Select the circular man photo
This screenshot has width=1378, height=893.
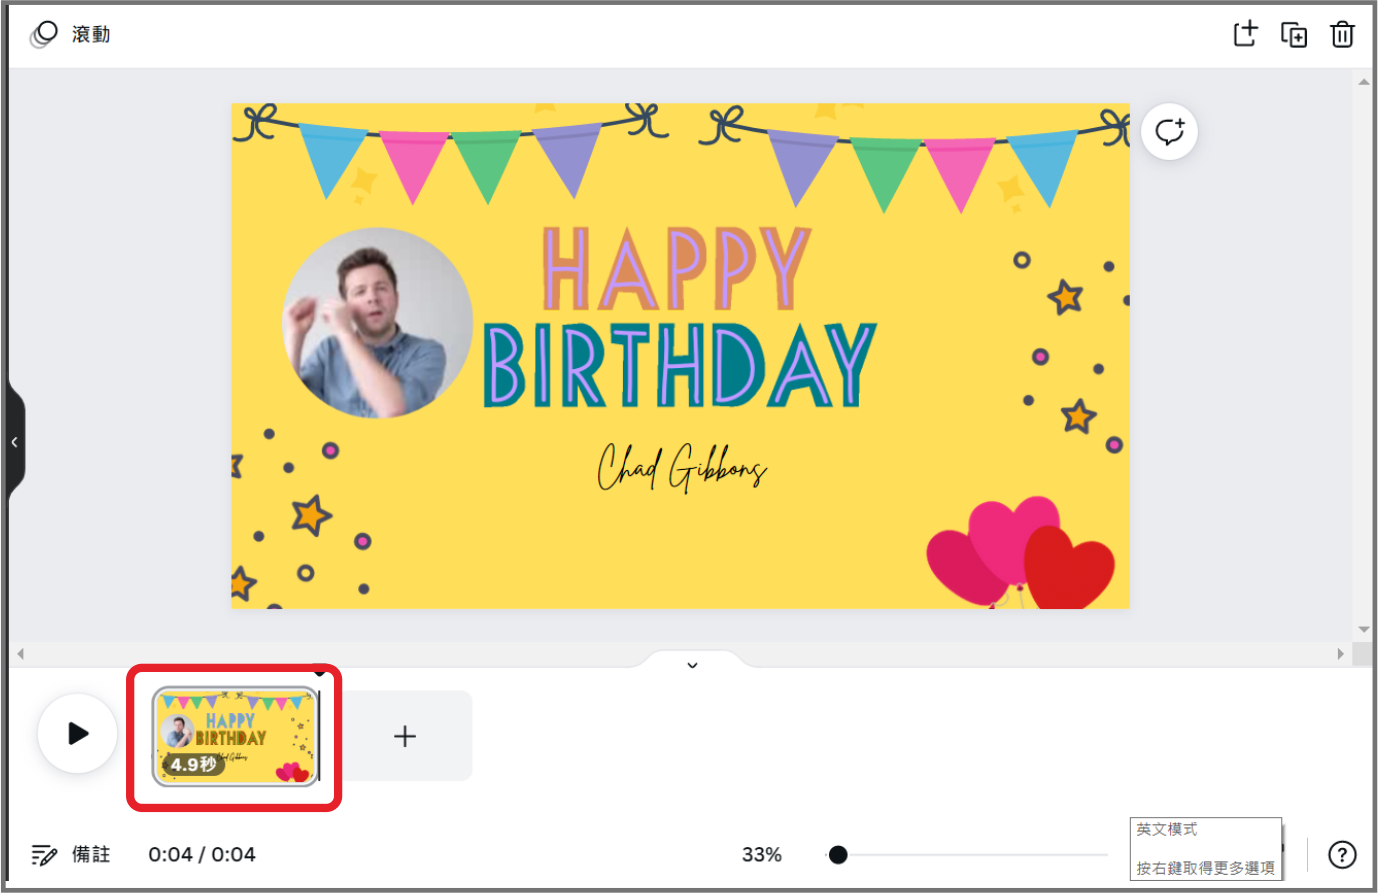[377, 322]
